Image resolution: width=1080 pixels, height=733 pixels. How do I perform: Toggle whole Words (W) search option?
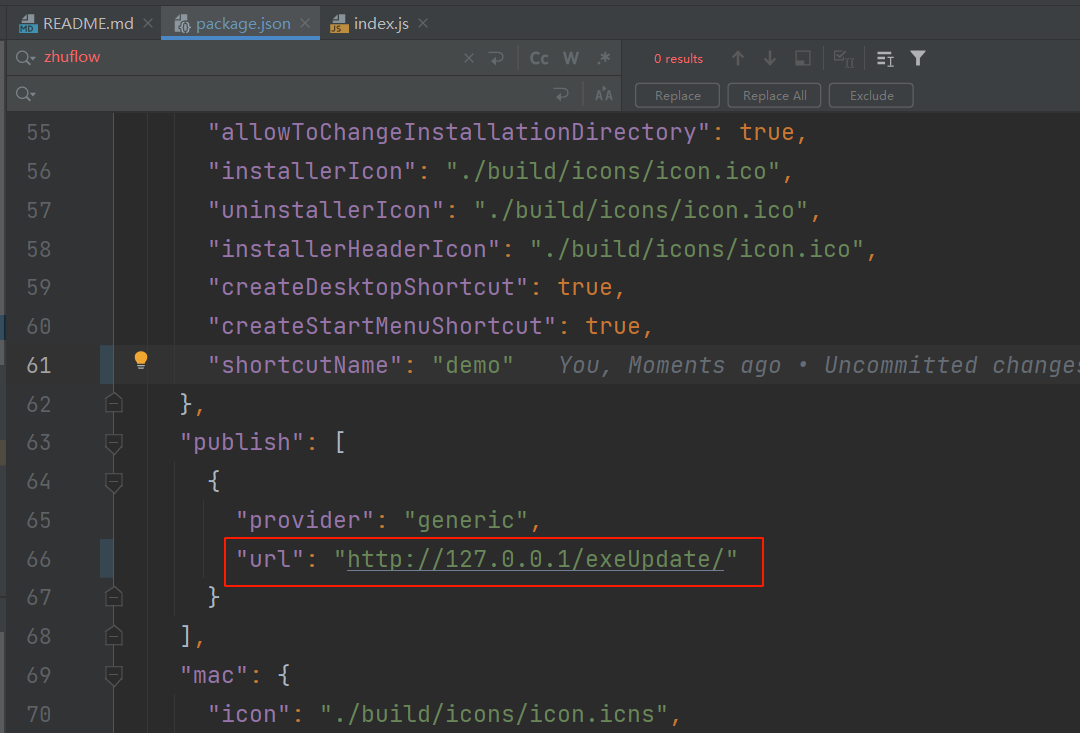point(571,58)
